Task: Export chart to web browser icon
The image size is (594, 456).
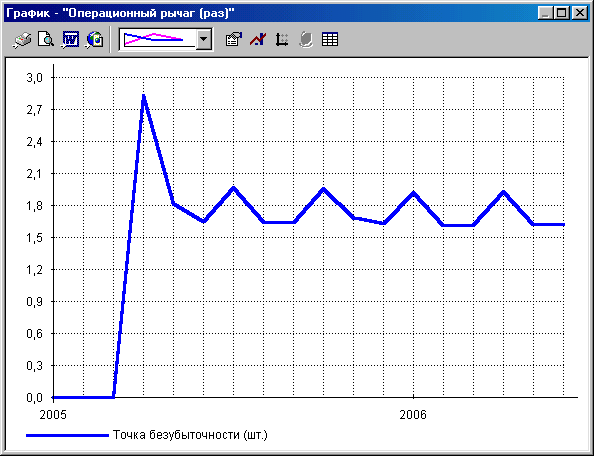Action: coord(95,39)
